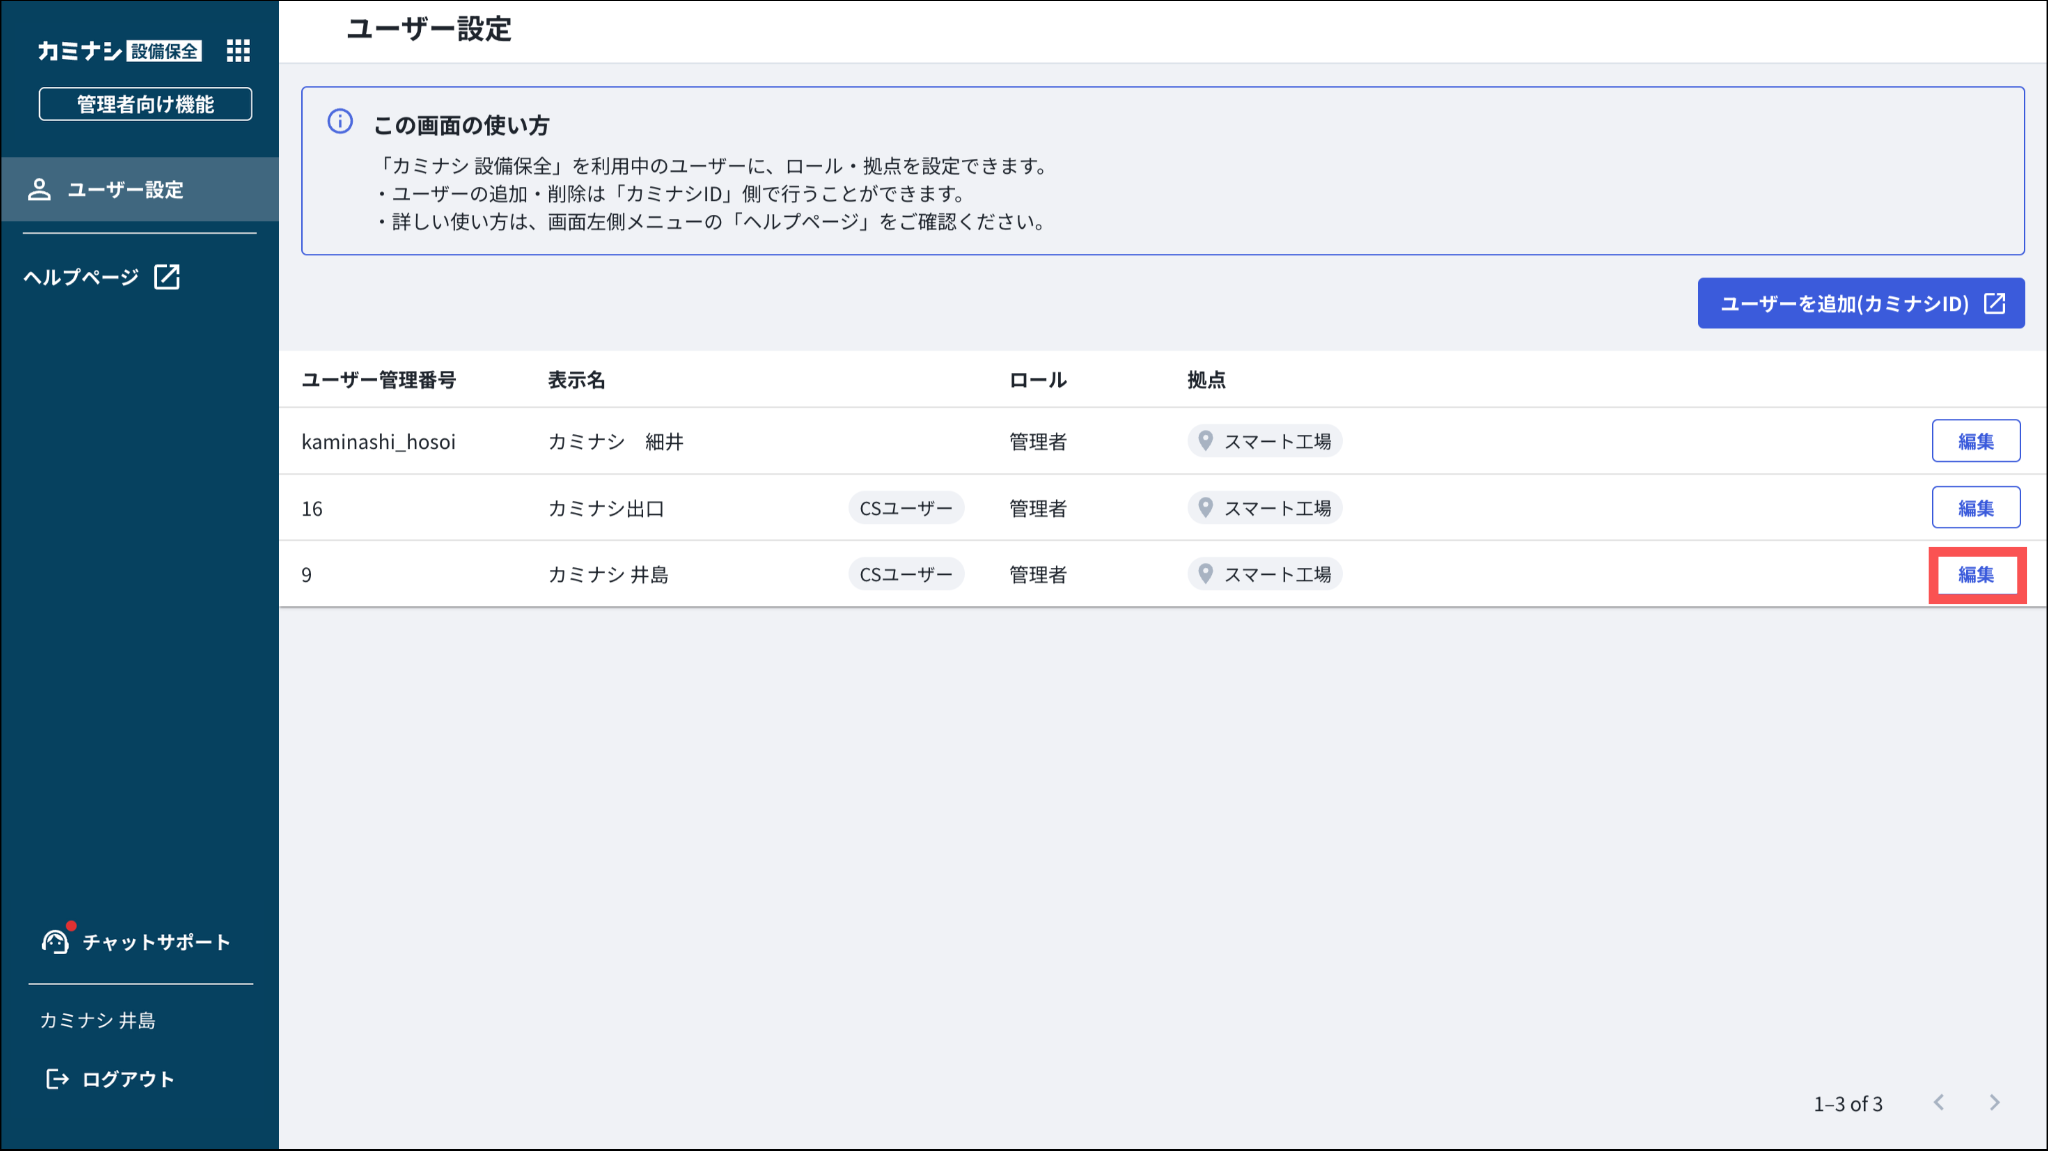
Task: Open the app switcher grid icon
Action: tap(238, 51)
